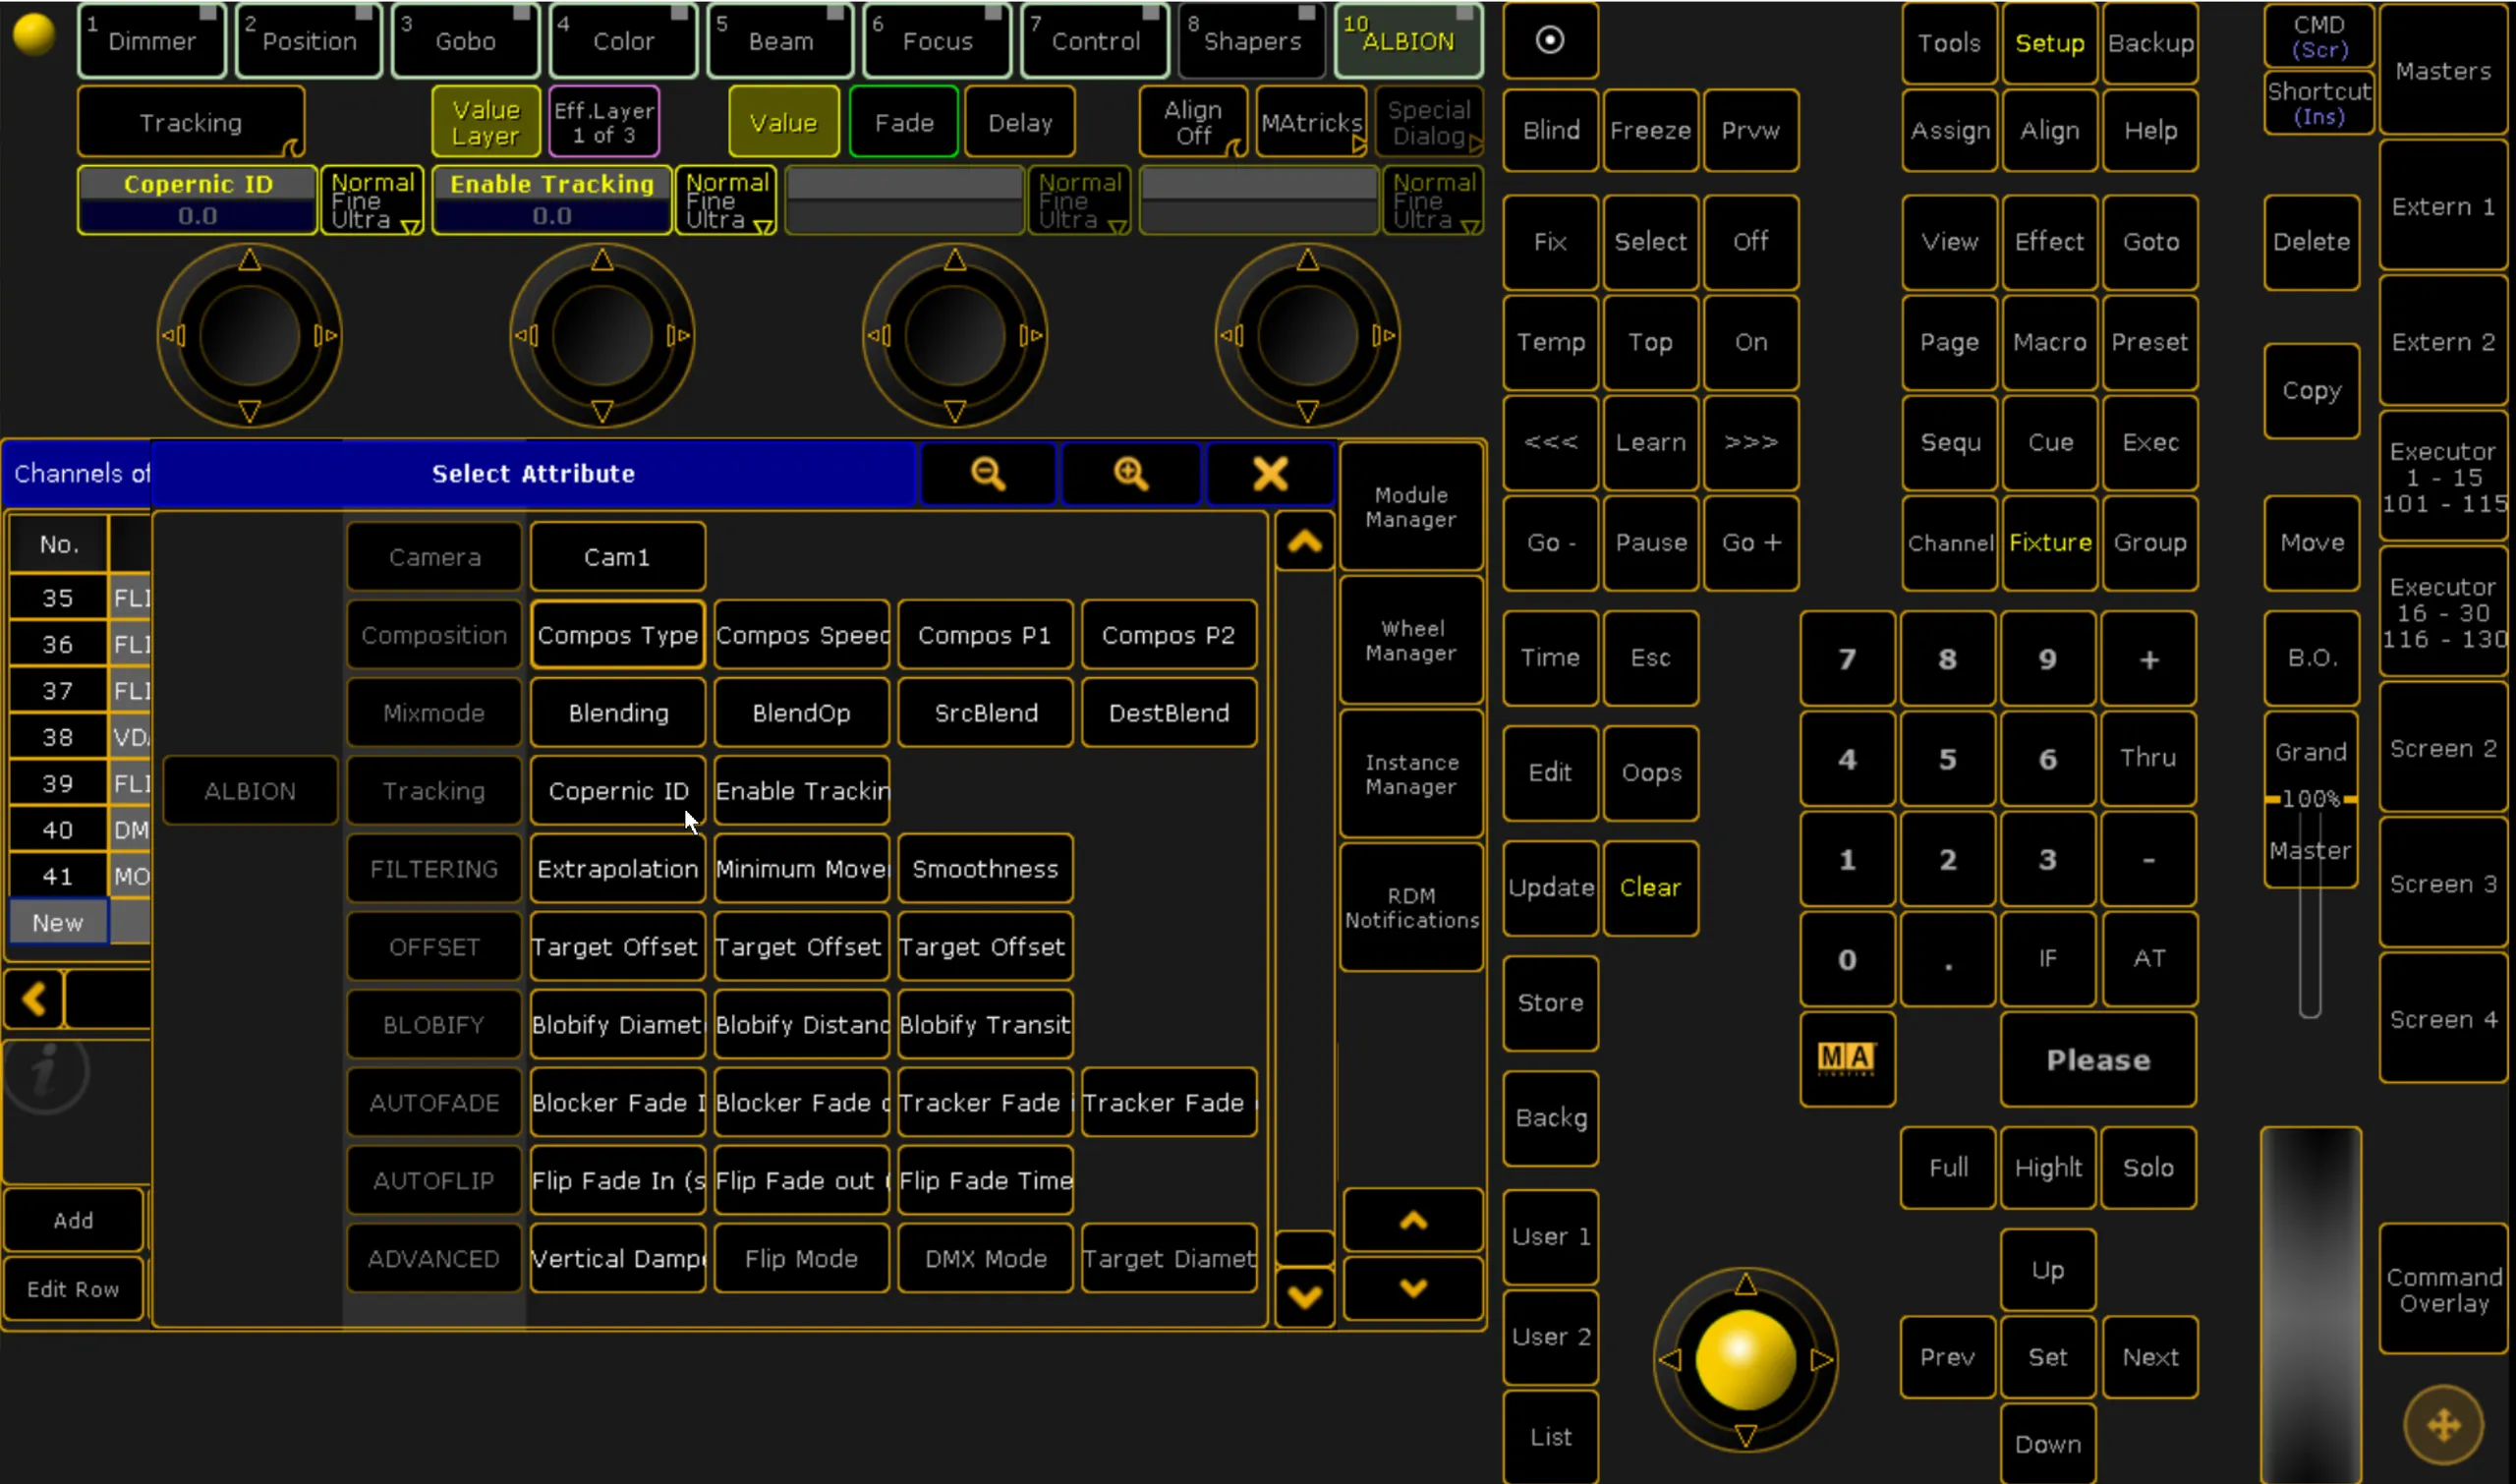The image size is (2516, 1484).
Task: Open Normal Fine Ultra dropdown next to Copernic ID
Action: [x=372, y=200]
